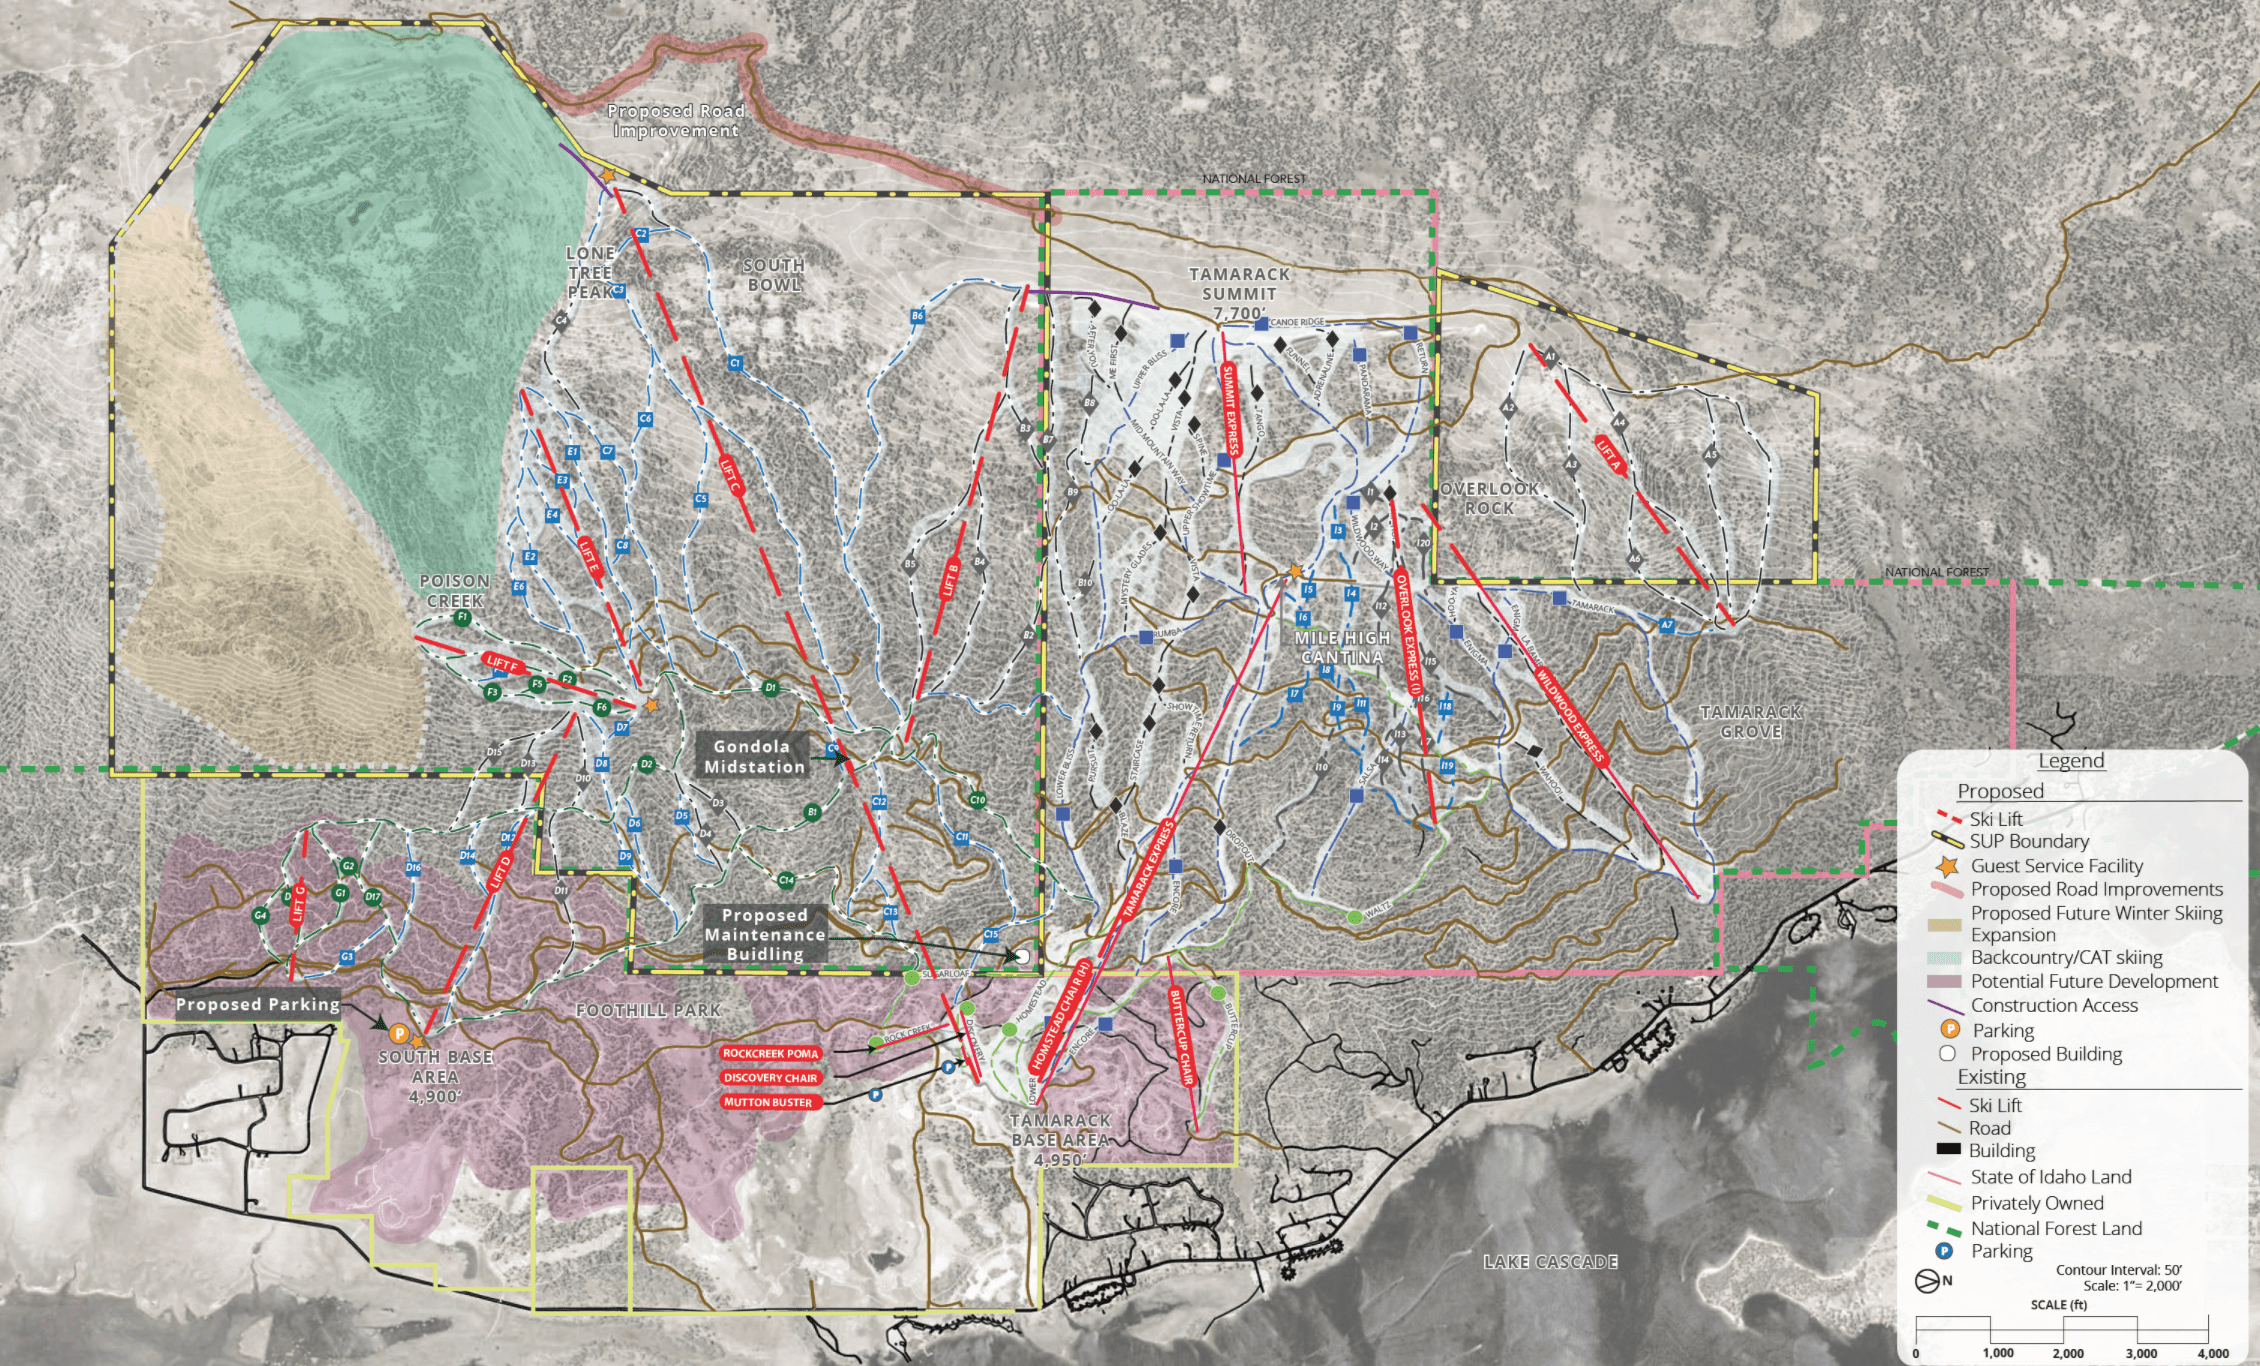The height and width of the screenshot is (1366, 2260).
Task: Click the Proposed Future Winter Skiing Expansion swatch
Action: 1944,924
